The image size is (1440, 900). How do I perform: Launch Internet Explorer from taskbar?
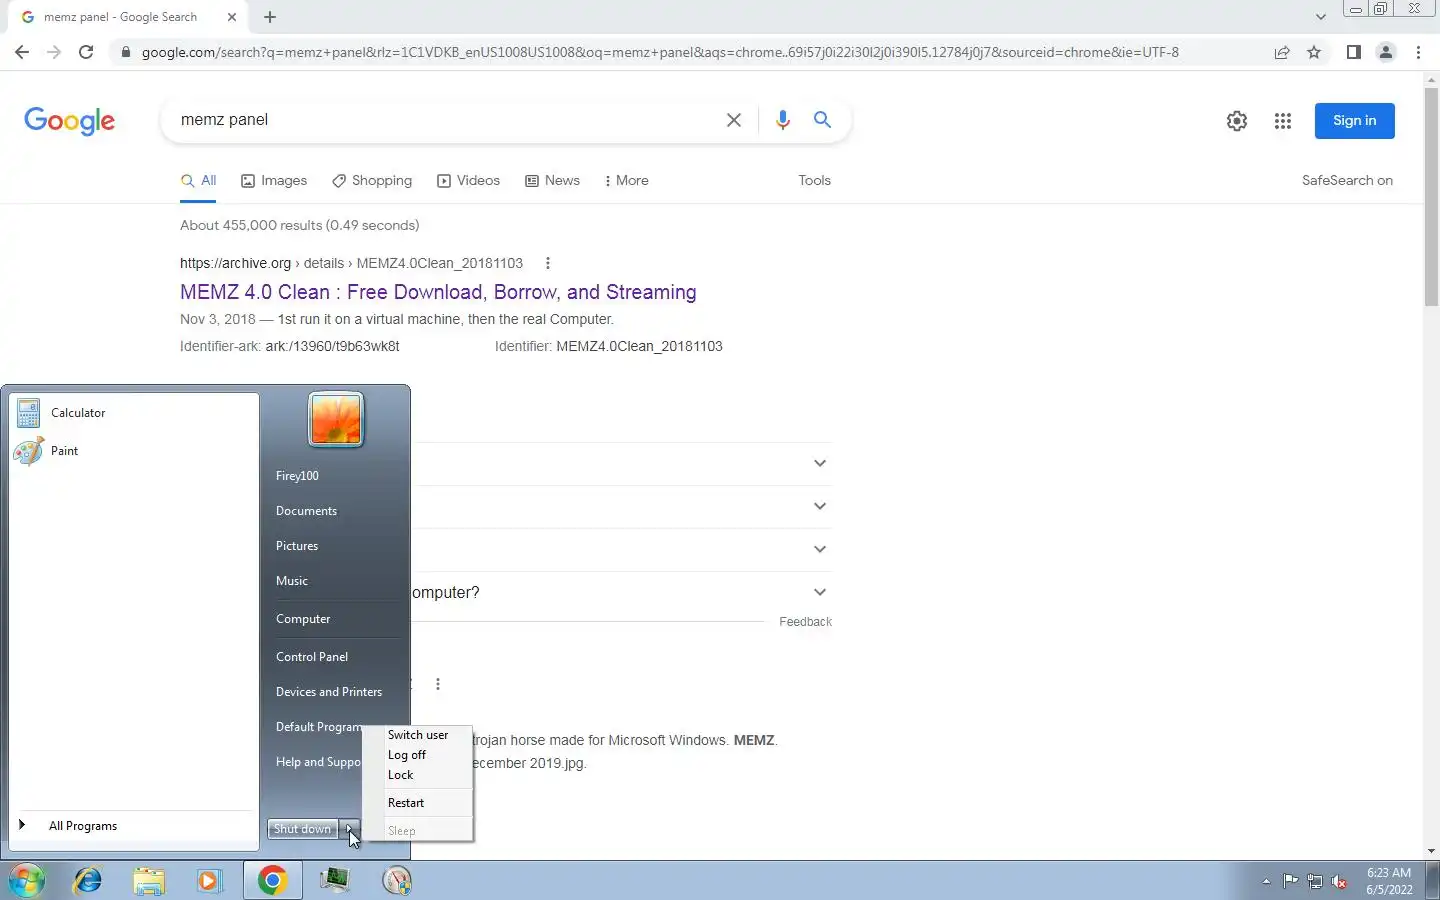coord(88,880)
